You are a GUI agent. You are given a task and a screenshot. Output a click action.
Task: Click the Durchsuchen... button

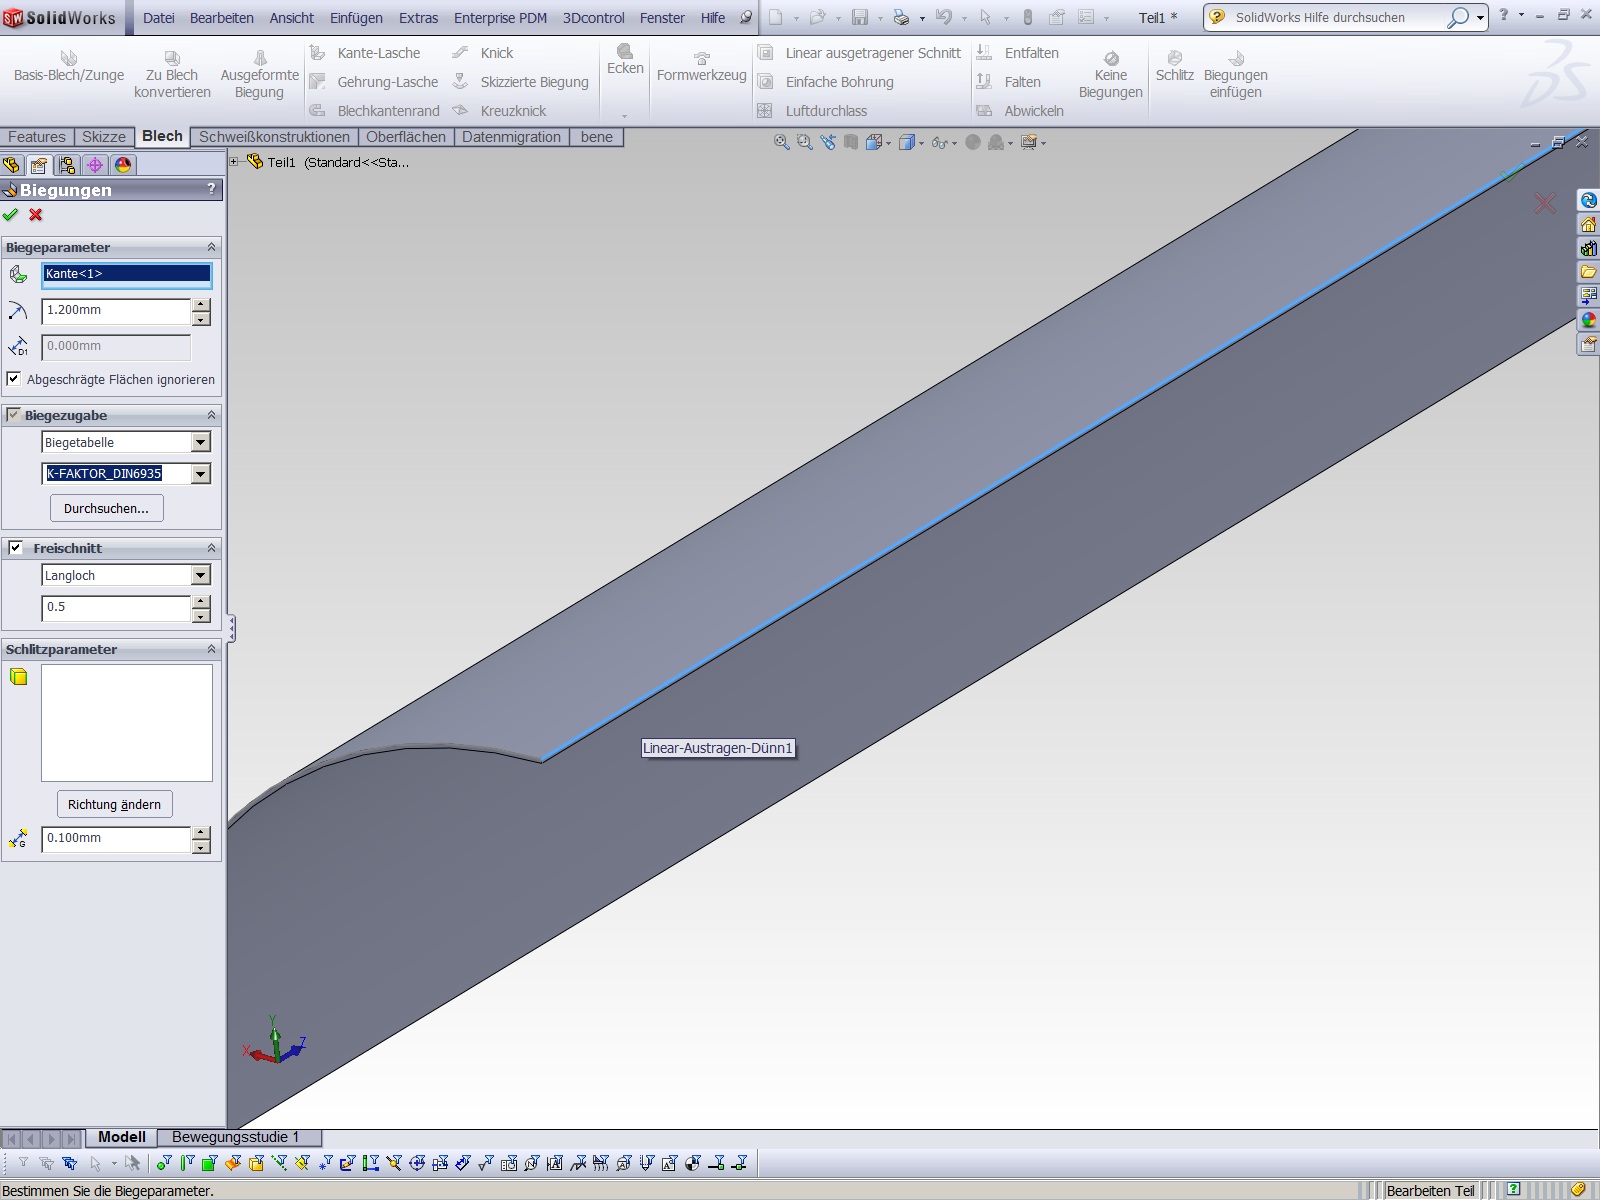coord(106,508)
